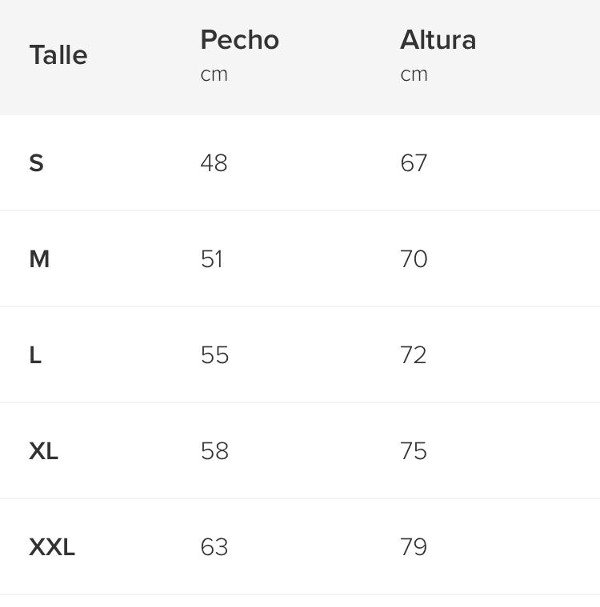Click the Altura value 79
The height and width of the screenshot is (607, 600).
tap(413, 547)
